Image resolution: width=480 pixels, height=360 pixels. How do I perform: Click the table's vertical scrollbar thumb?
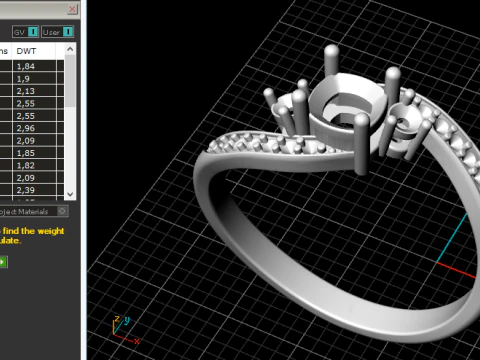(70, 81)
